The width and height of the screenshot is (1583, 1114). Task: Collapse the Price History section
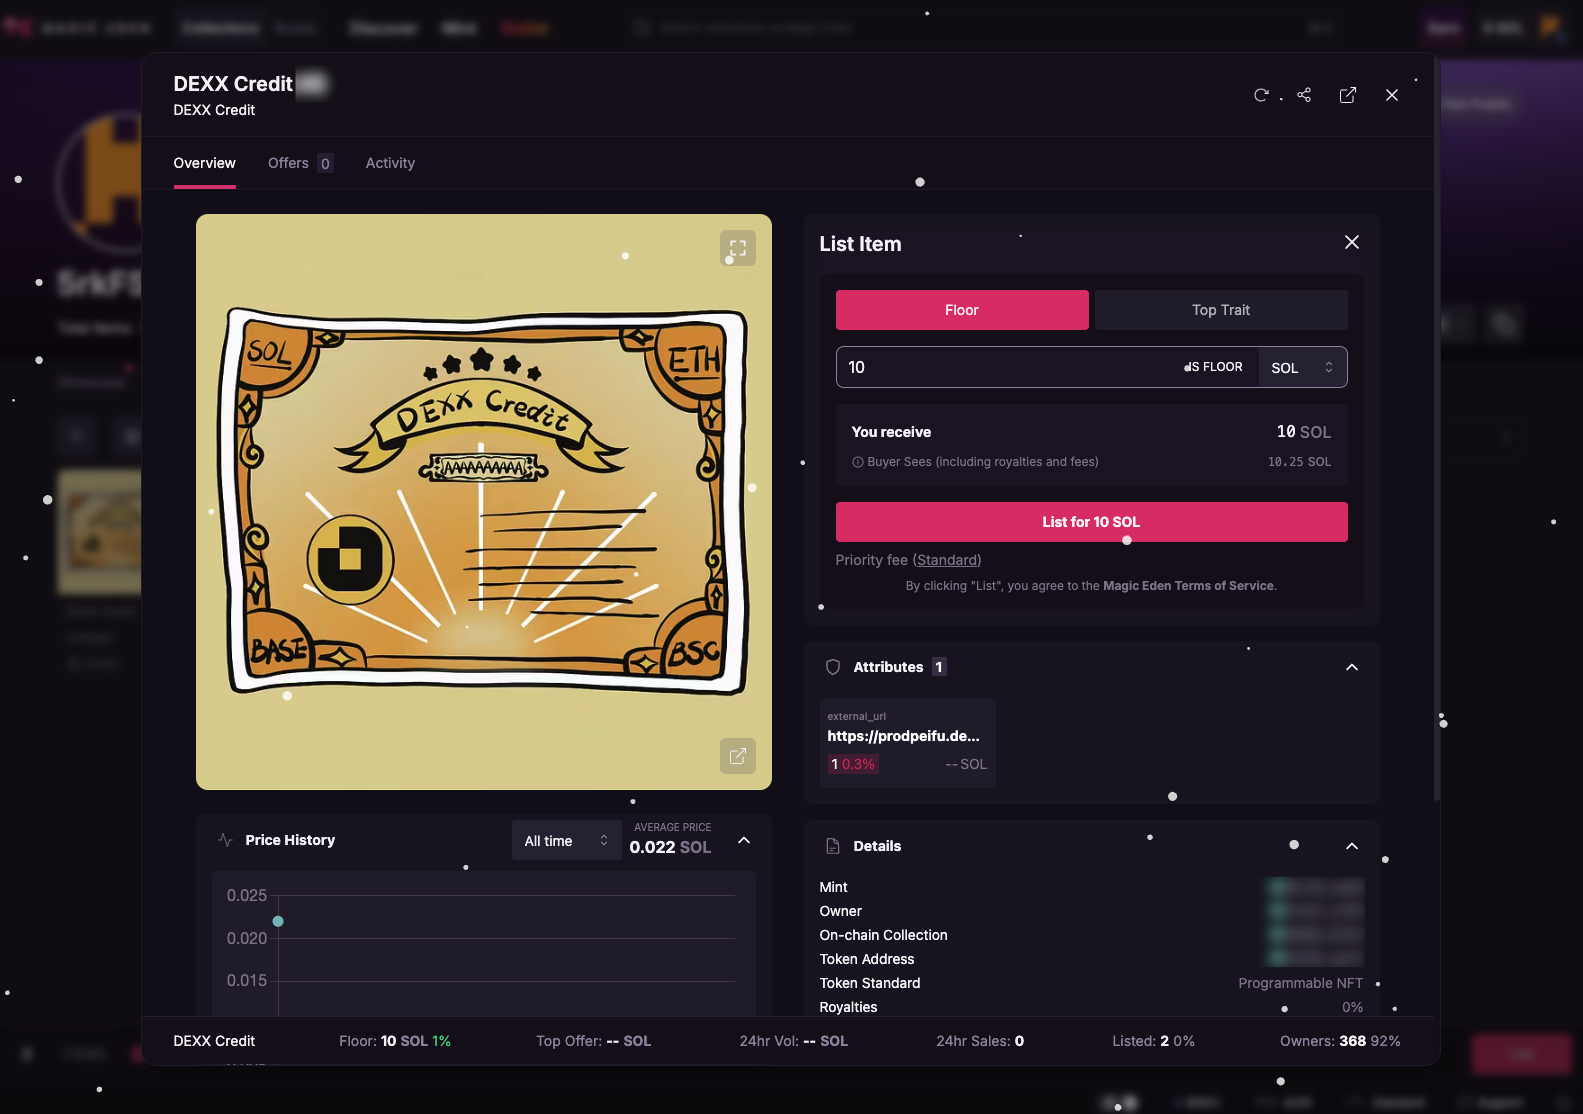point(744,840)
